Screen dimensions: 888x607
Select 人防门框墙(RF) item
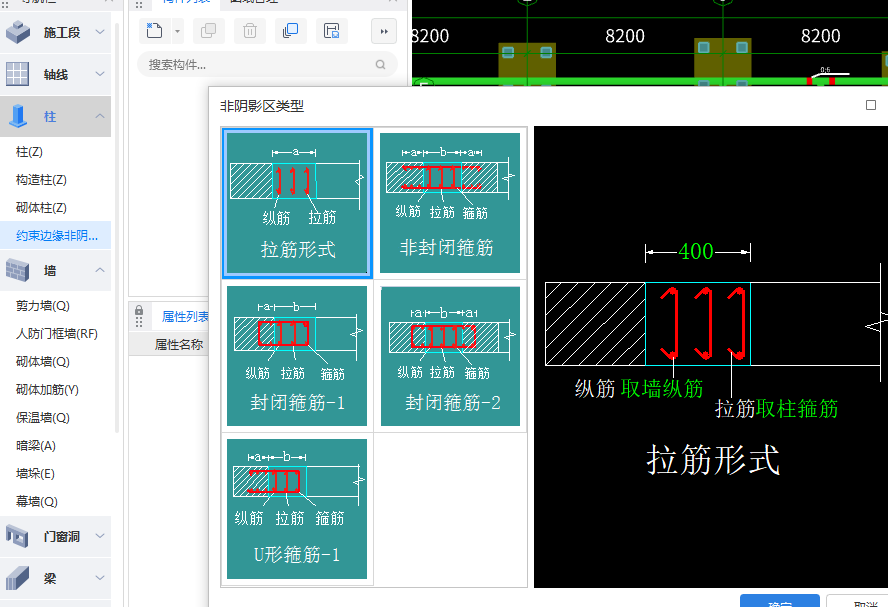pyautogui.click(x=57, y=334)
